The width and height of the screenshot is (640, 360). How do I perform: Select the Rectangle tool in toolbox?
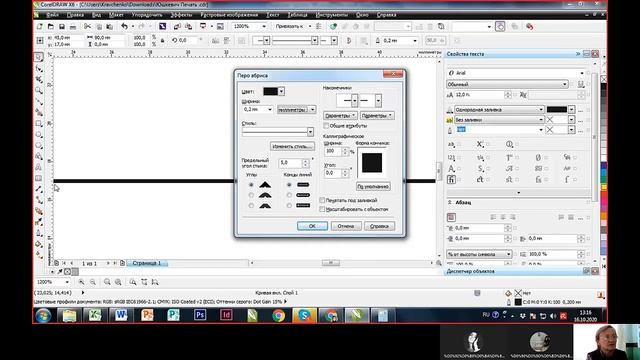point(39,123)
